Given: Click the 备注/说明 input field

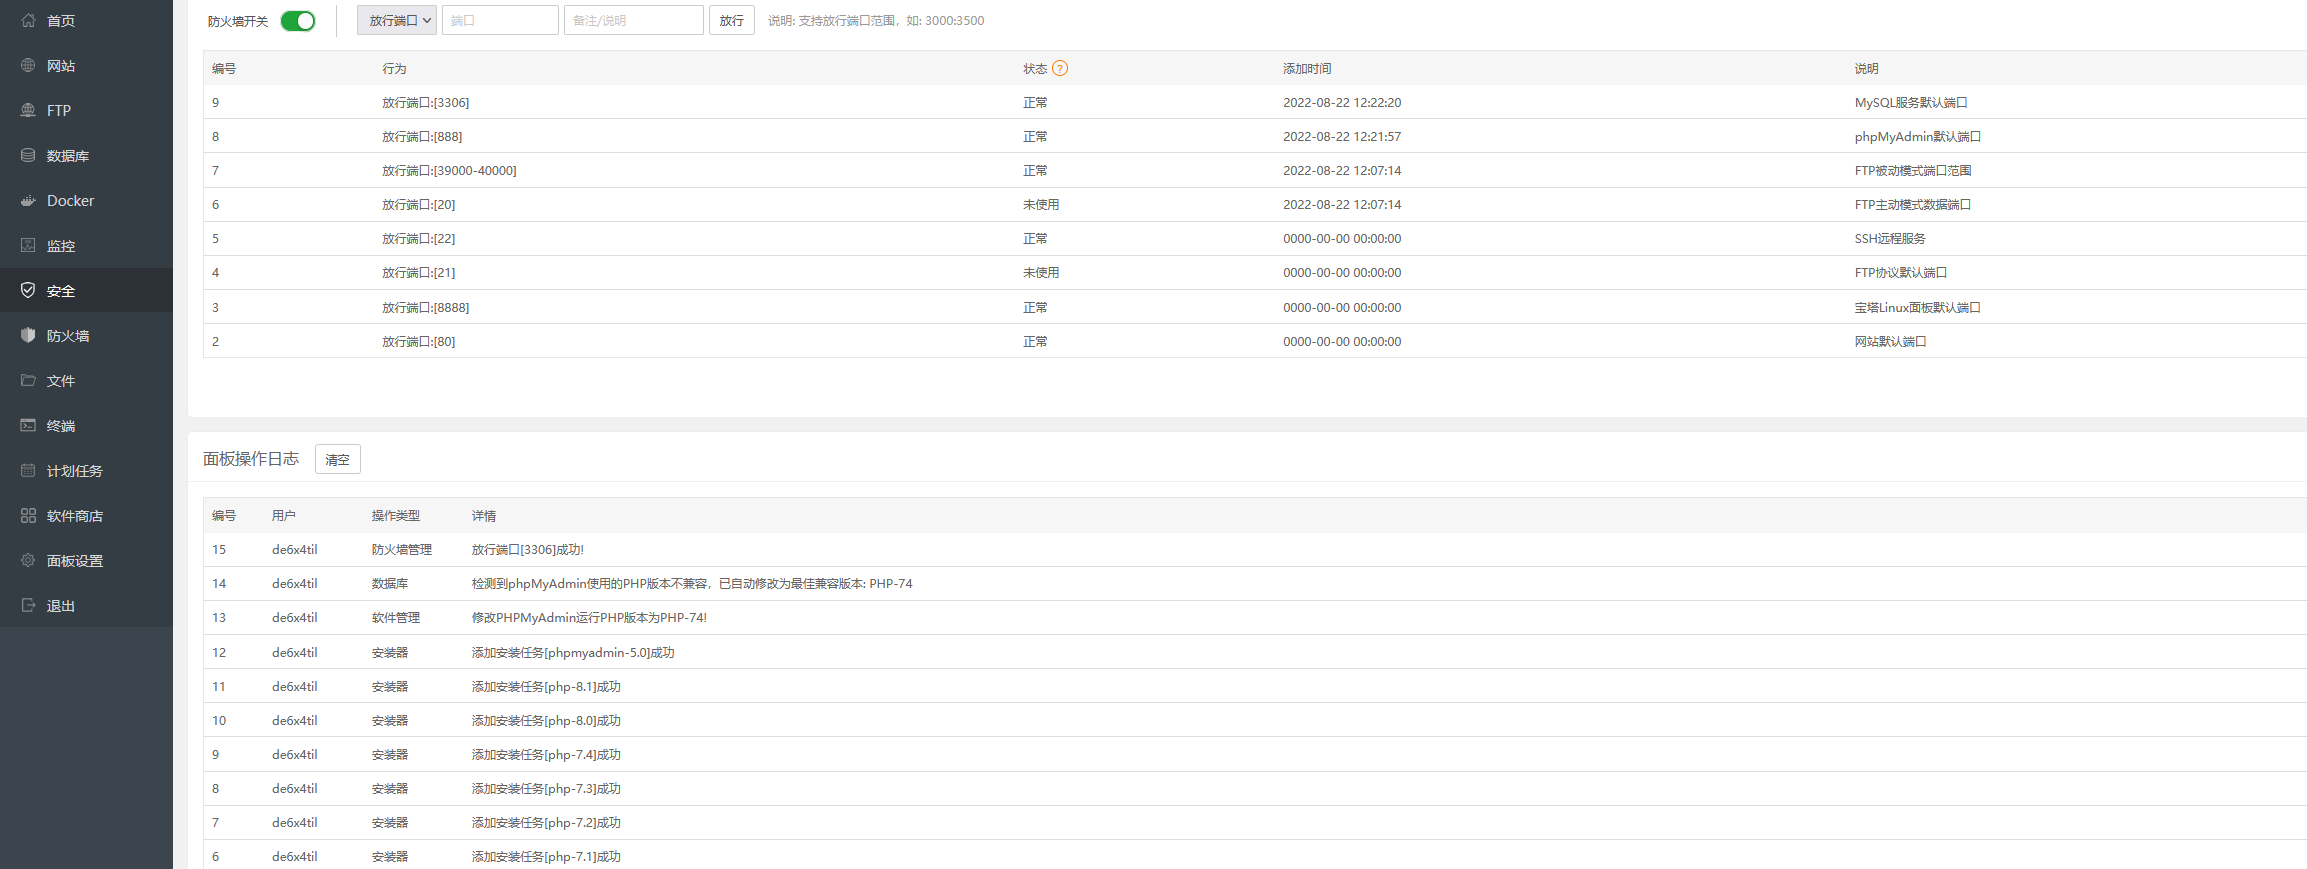Looking at the screenshot, I should point(634,20).
